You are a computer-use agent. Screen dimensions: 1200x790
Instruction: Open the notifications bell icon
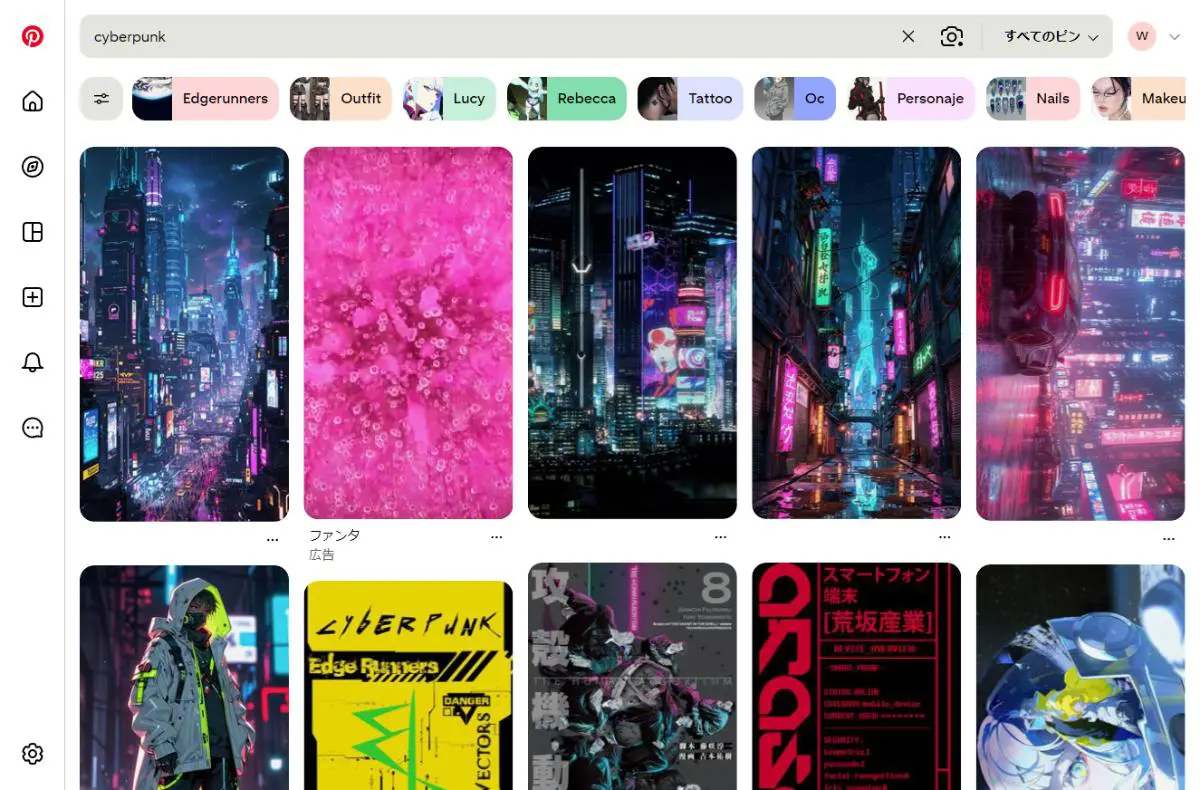pos(33,362)
